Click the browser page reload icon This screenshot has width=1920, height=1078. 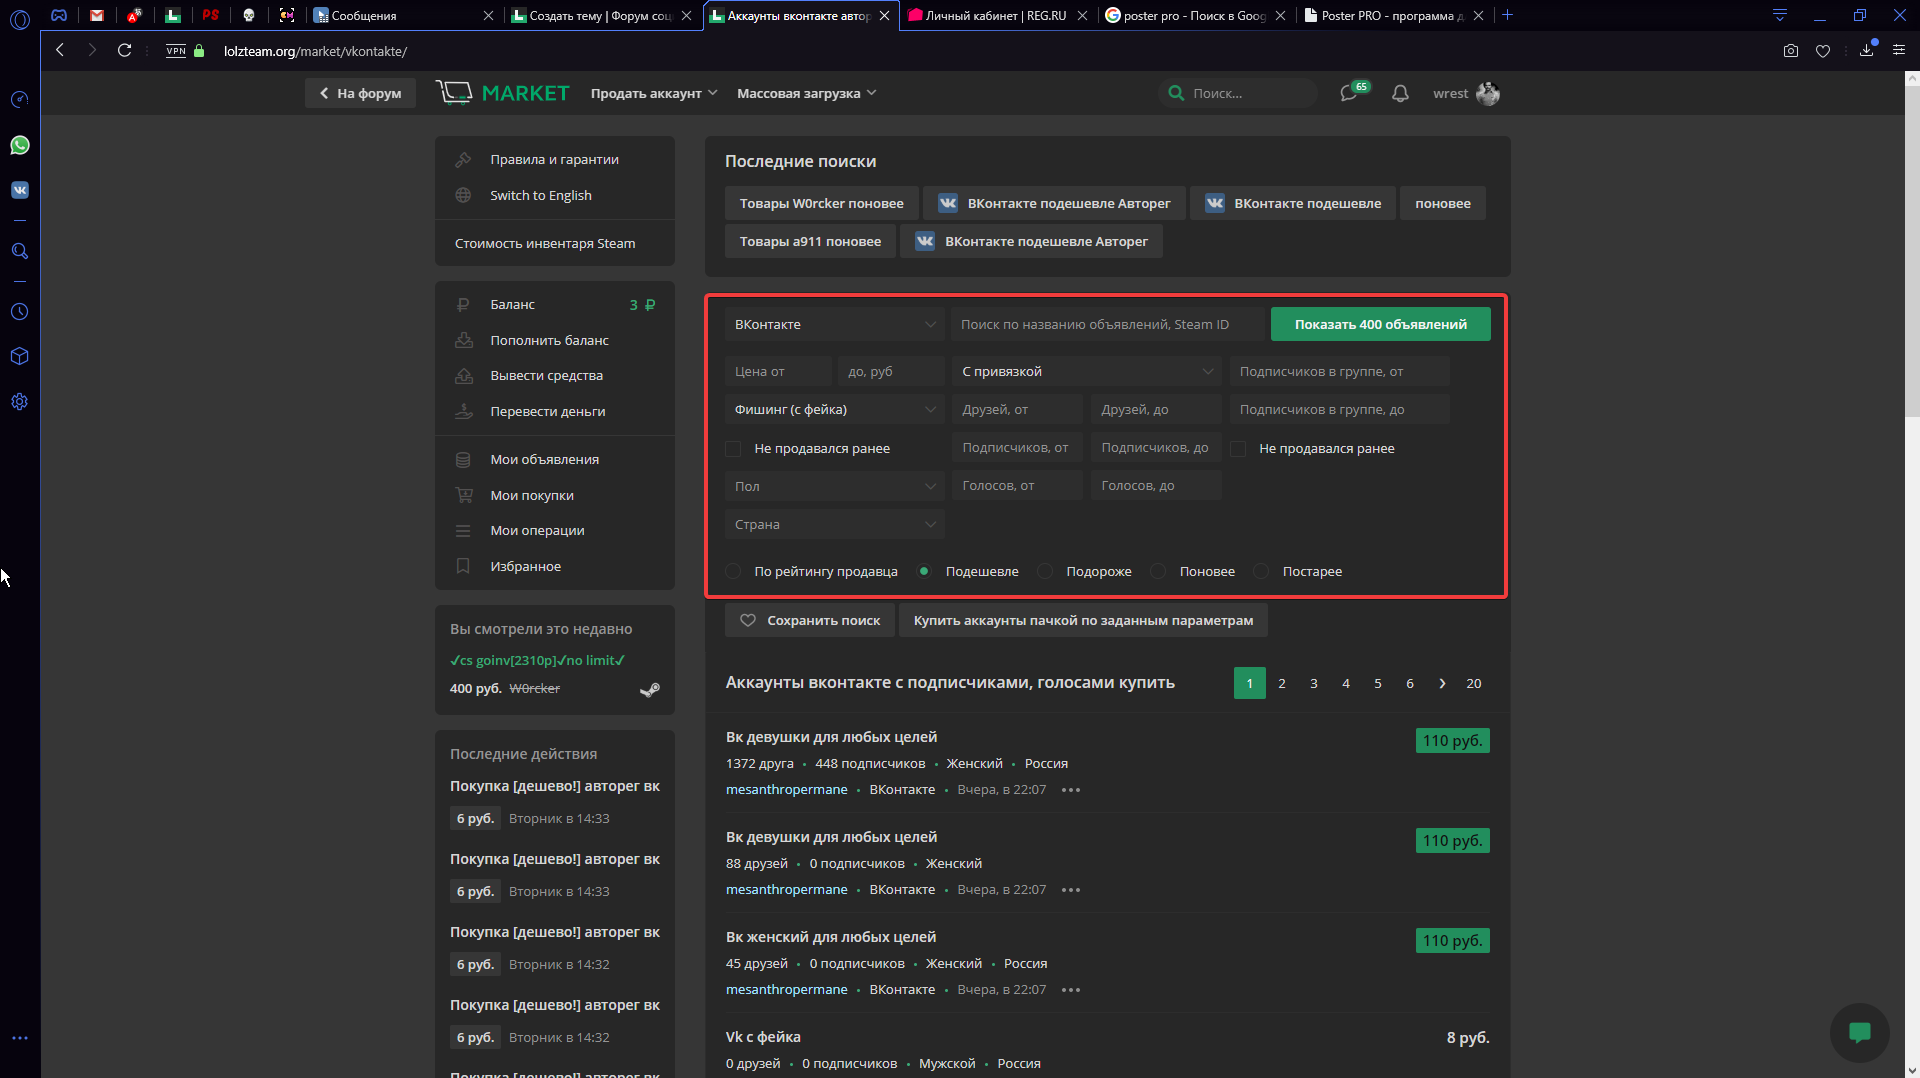pos(124,50)
